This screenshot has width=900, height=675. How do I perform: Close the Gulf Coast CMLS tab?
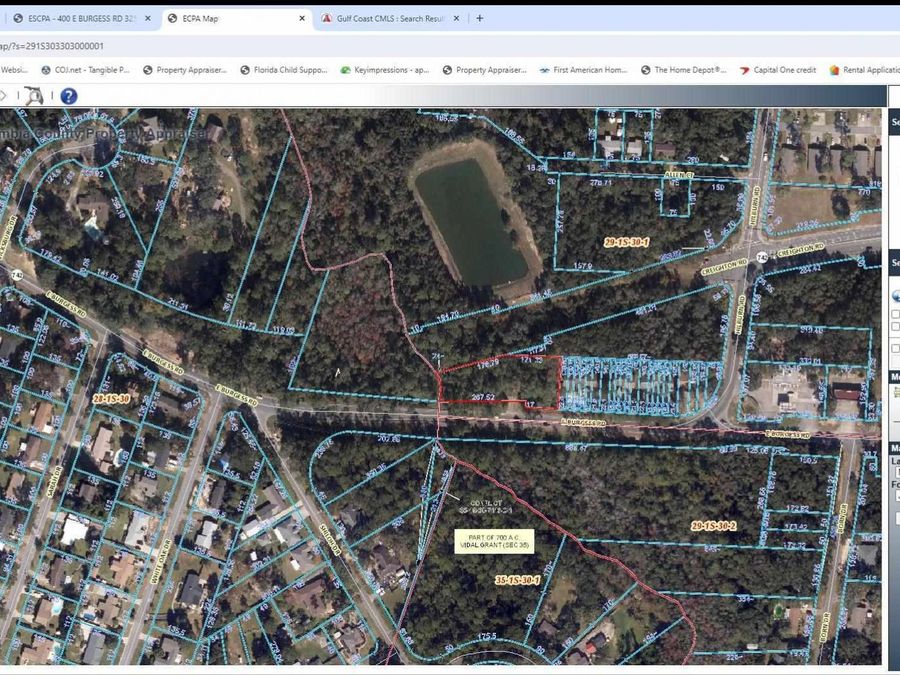(458, 18)
